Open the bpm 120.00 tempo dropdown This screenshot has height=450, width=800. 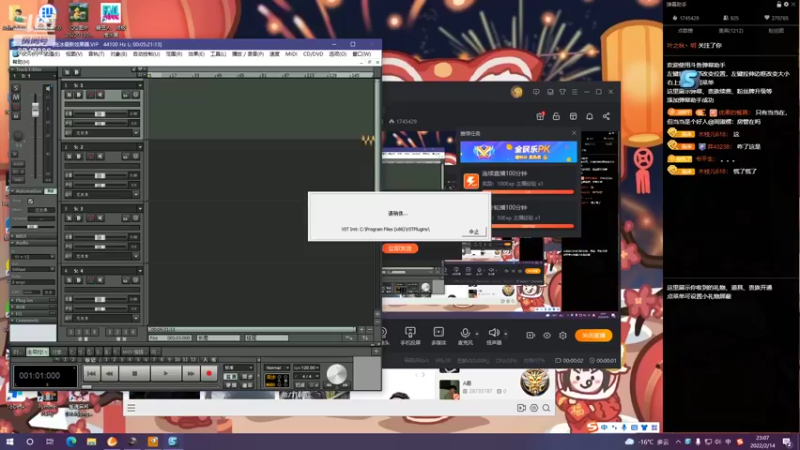tap(306, 367)
